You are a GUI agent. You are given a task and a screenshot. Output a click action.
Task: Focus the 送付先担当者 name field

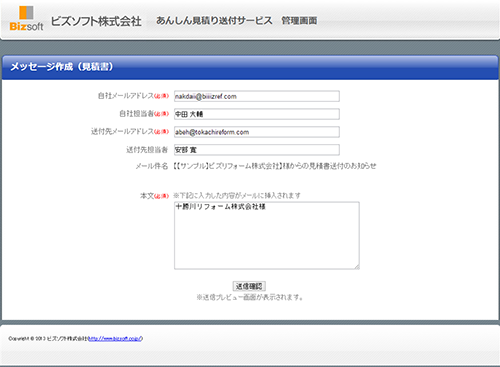point(257,150)
